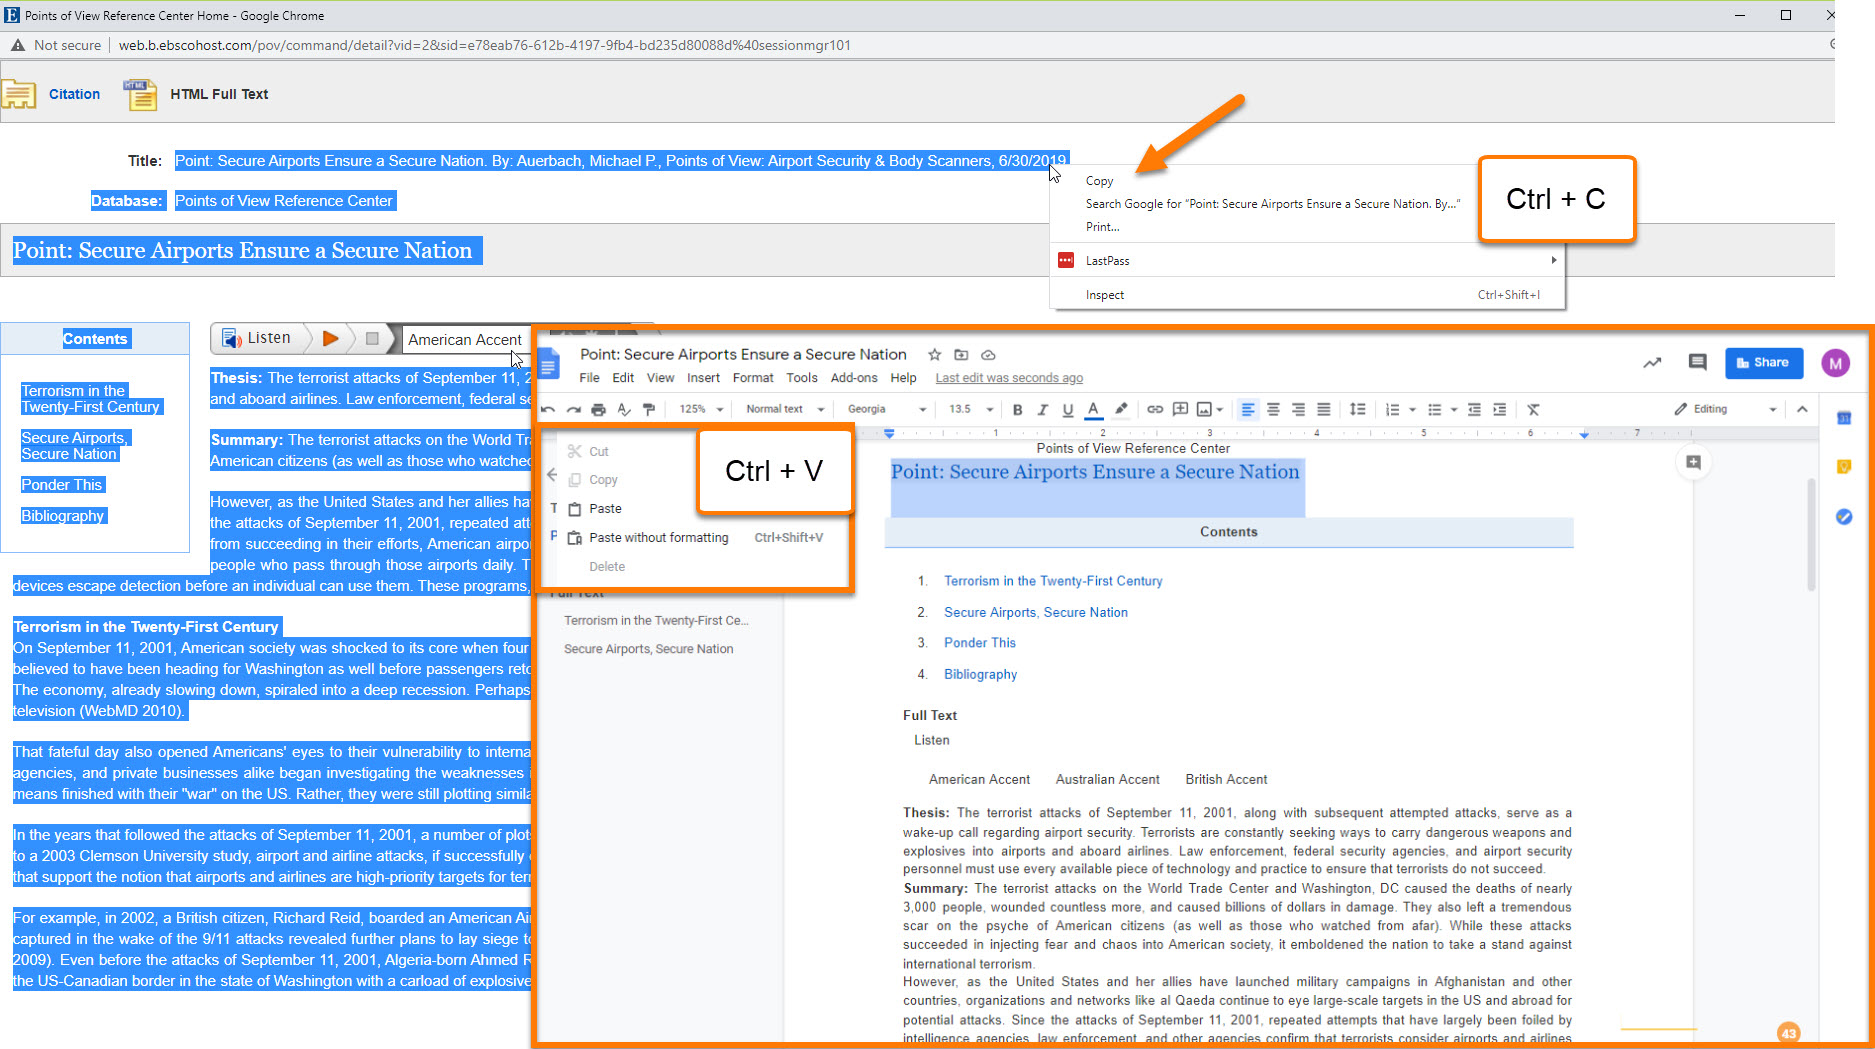Set justified text alignment
The image size is (1875, 1049).
1324,409
